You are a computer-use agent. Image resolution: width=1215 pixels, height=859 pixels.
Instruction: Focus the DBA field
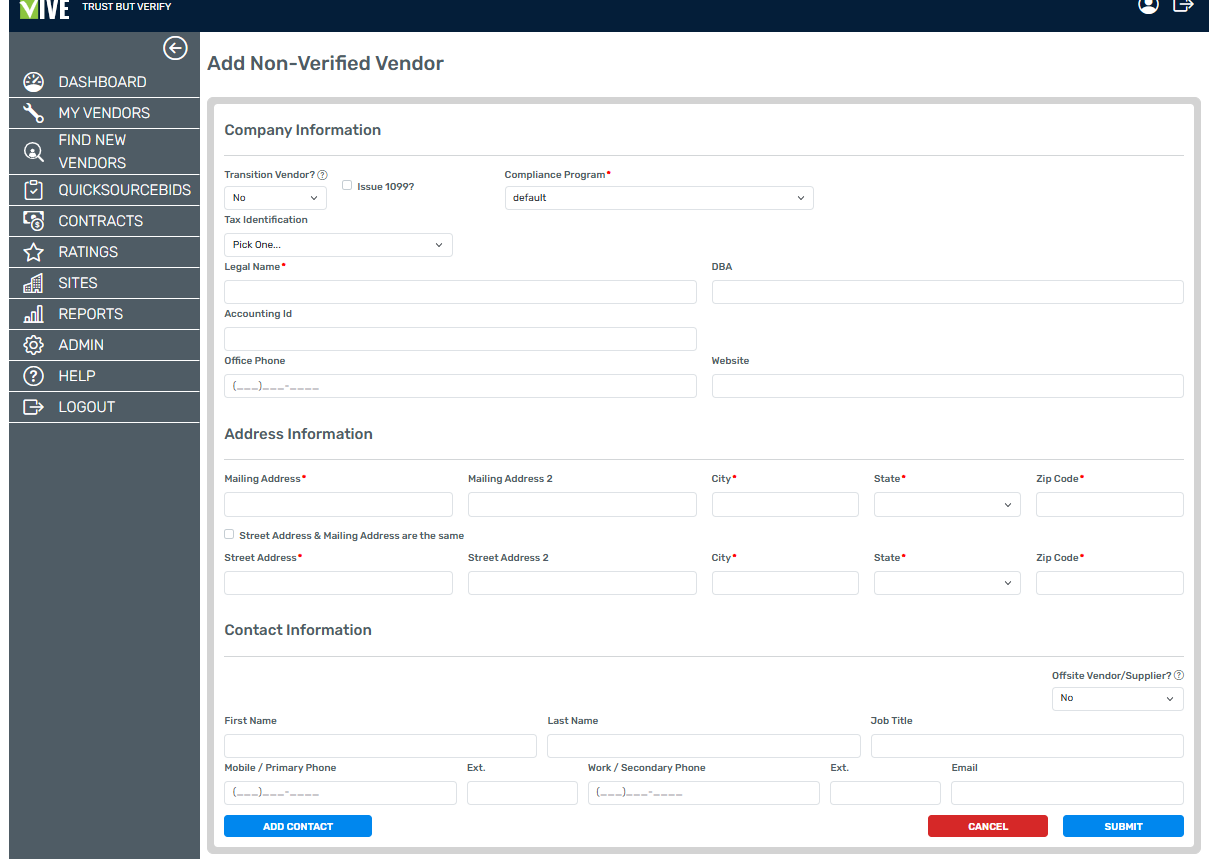point(948,292)
